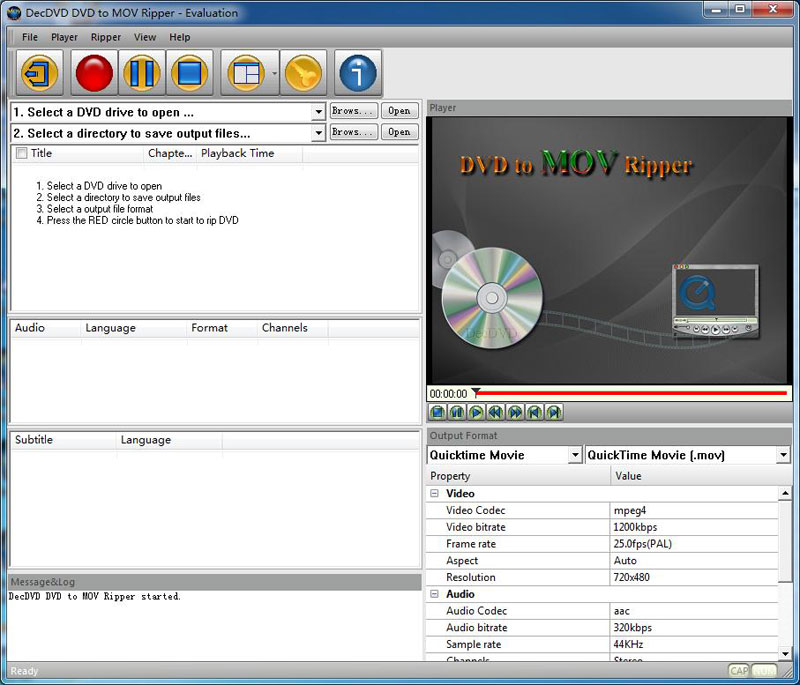Click the Playback Time column header

[249, 154]
